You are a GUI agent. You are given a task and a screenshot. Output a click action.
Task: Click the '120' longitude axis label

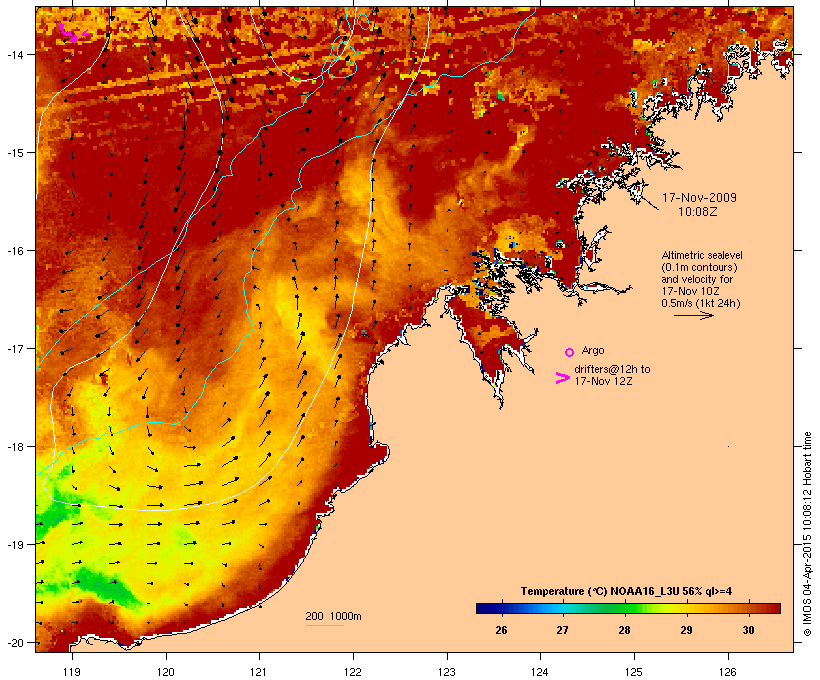[x=166, y=672]
